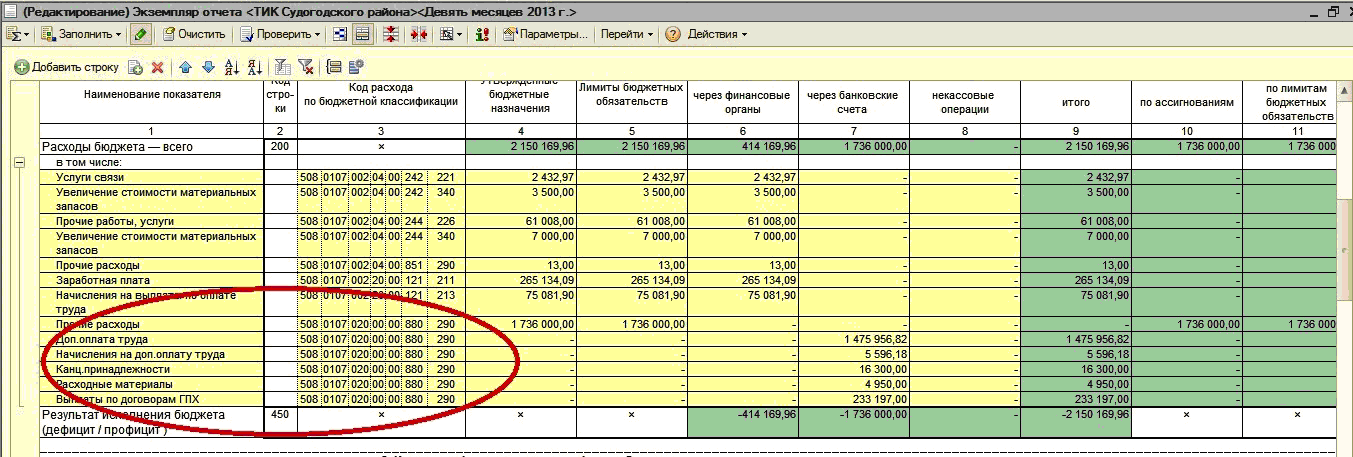Click the 4 950,00 value in итого column
This screenshot has width=1353, height=457.
pos(1075,384)
